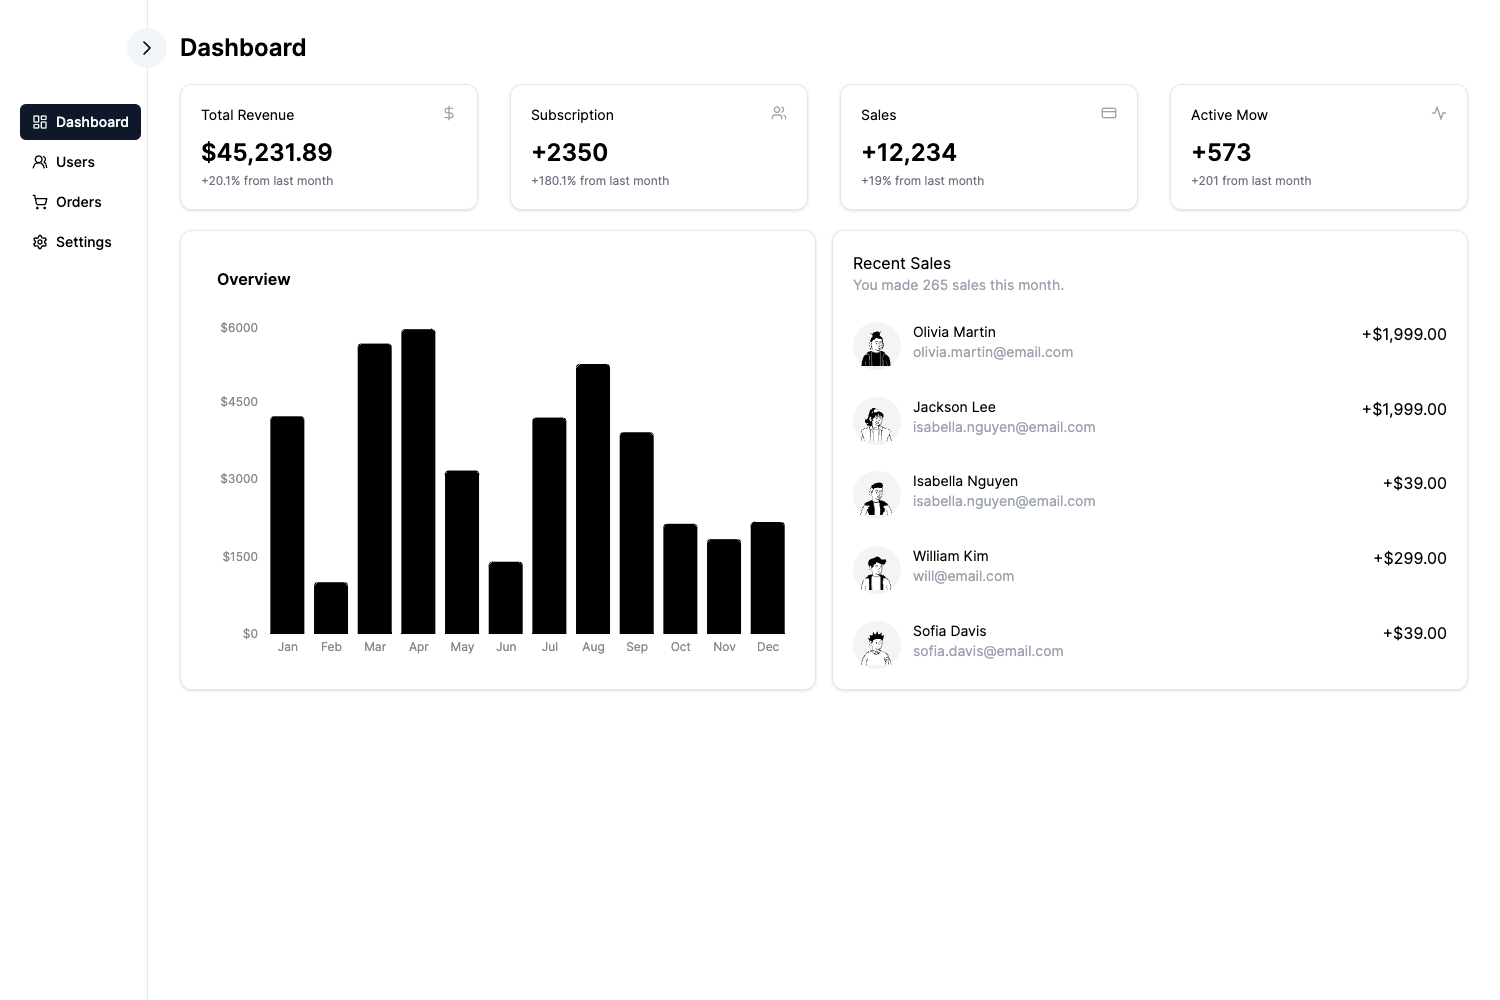1500x1000 pixels.
Task: Click the Users person icon in sidebar
Action: pyautogui.click(x=40, y=161)
